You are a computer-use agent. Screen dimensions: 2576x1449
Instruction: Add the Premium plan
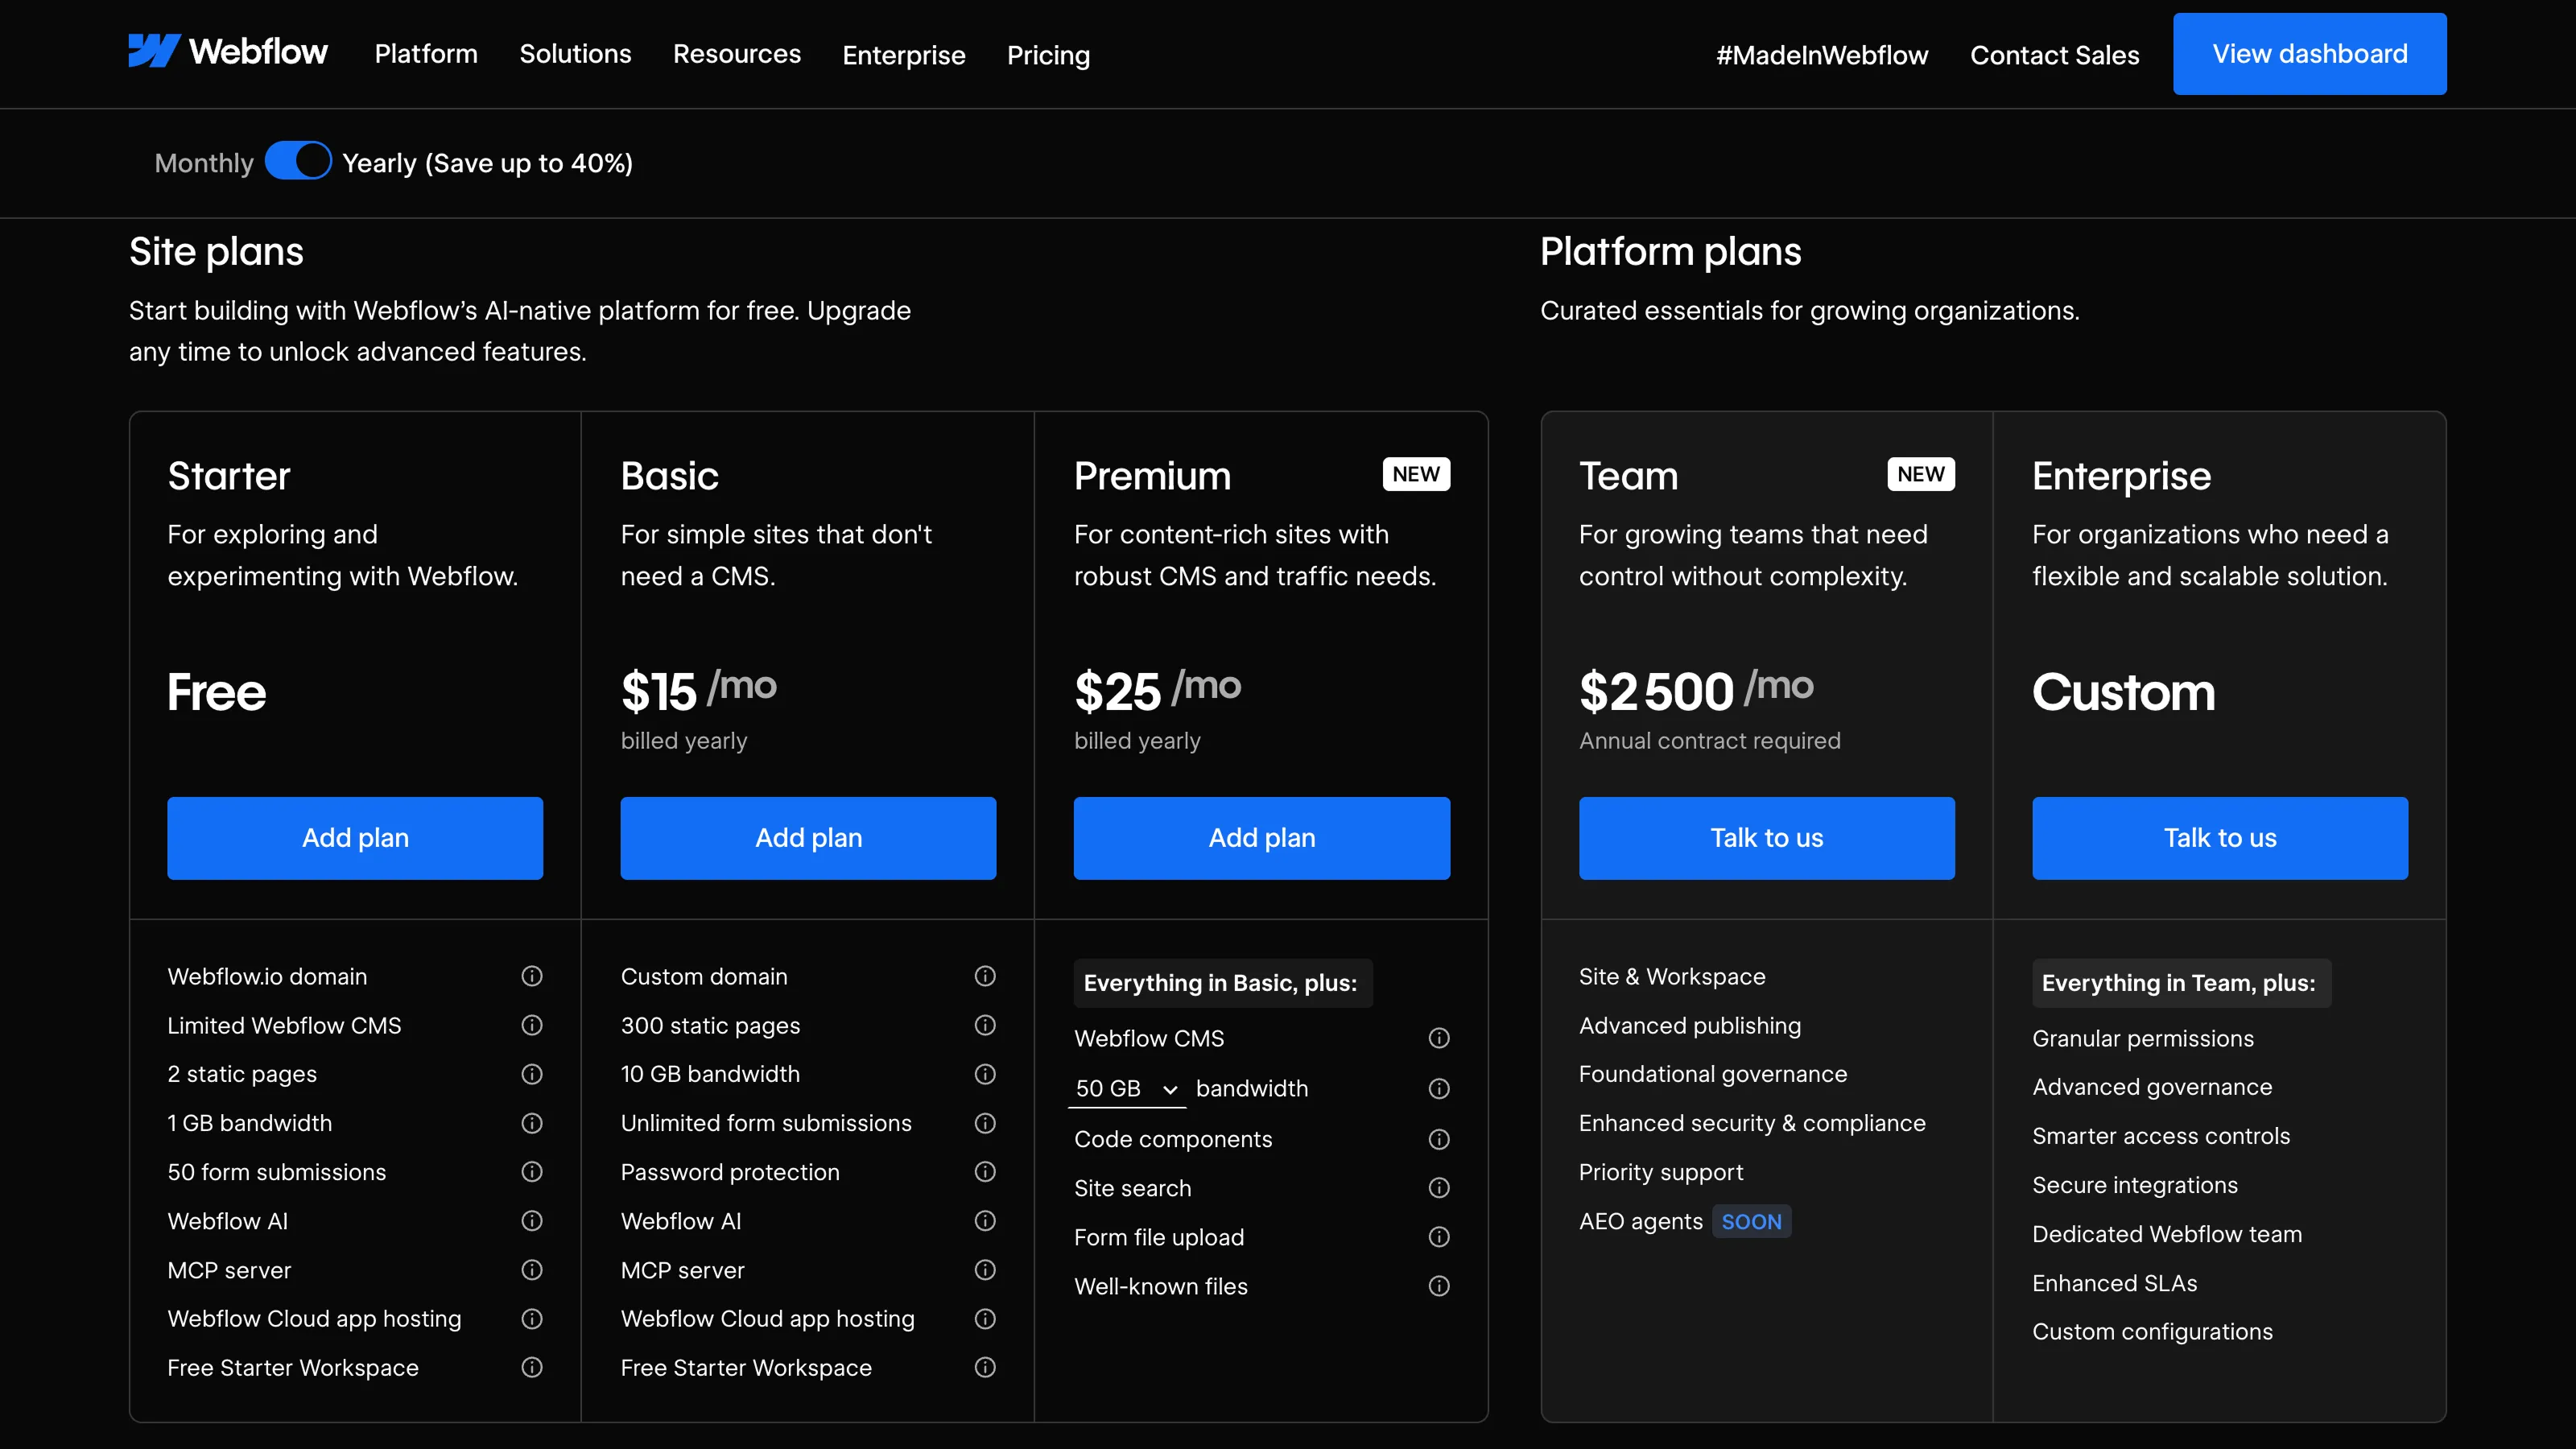pyautogui.click(x=1262, y=838)
